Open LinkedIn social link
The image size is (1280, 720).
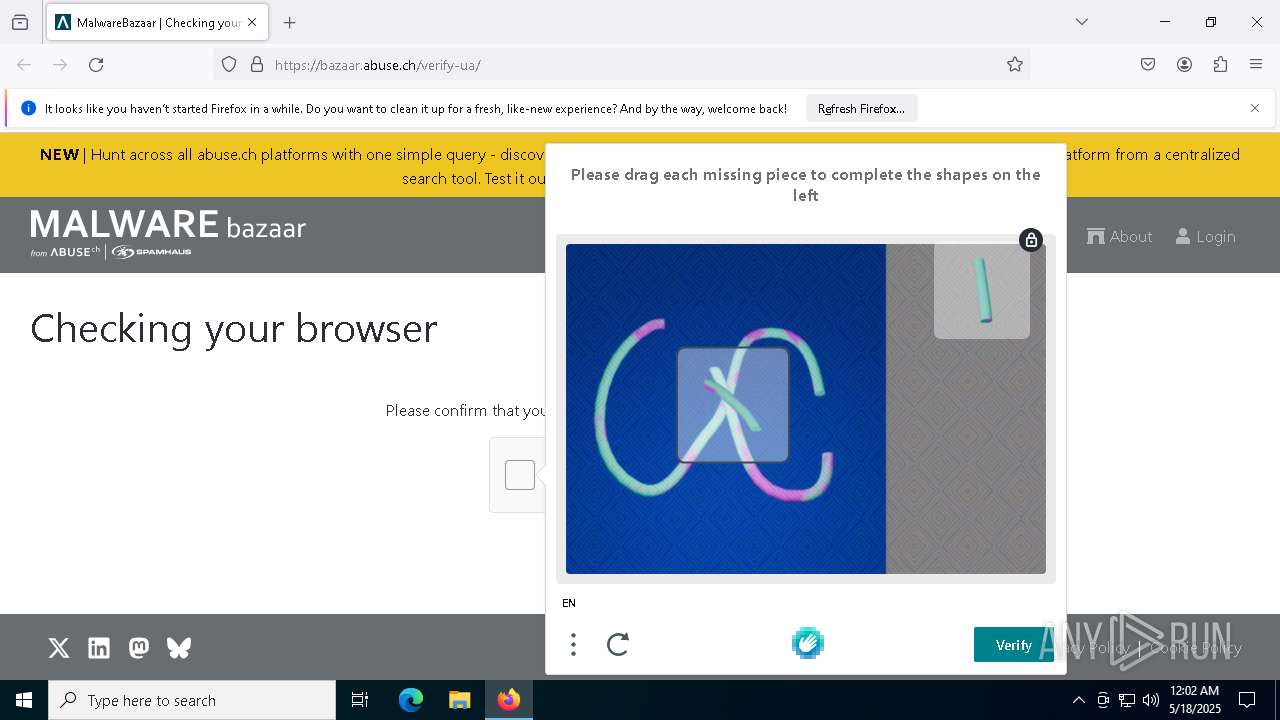tap(99, 648)
